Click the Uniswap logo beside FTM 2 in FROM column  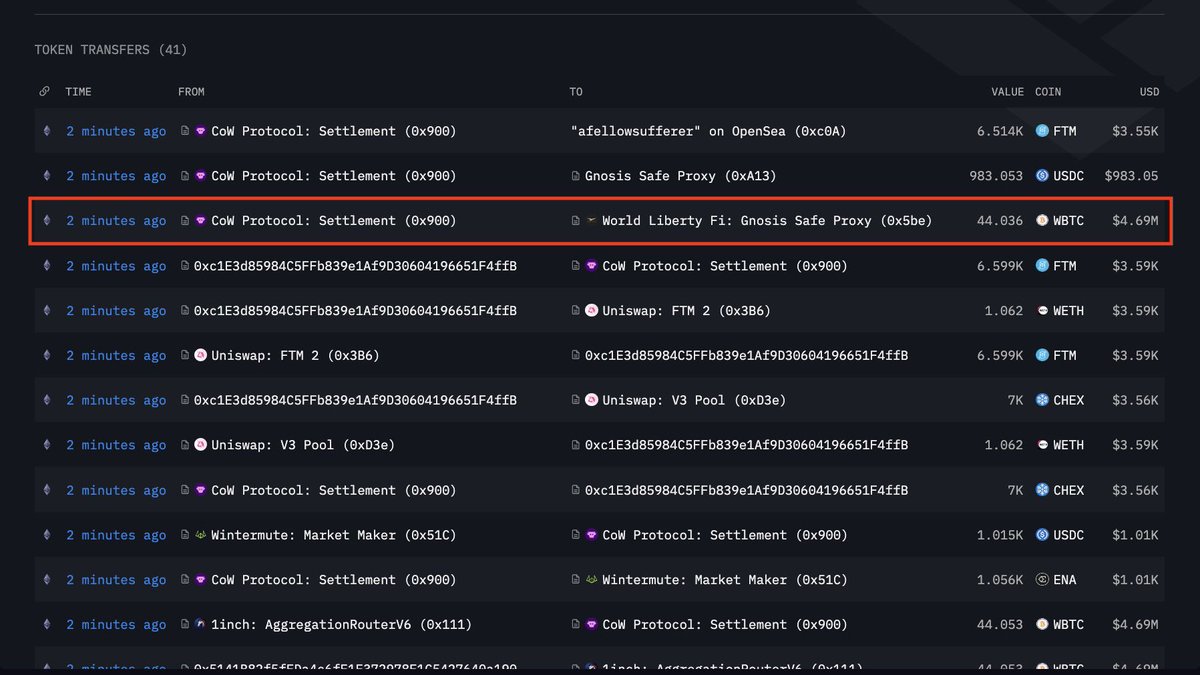pyautogui.click(x=200, y=356)
